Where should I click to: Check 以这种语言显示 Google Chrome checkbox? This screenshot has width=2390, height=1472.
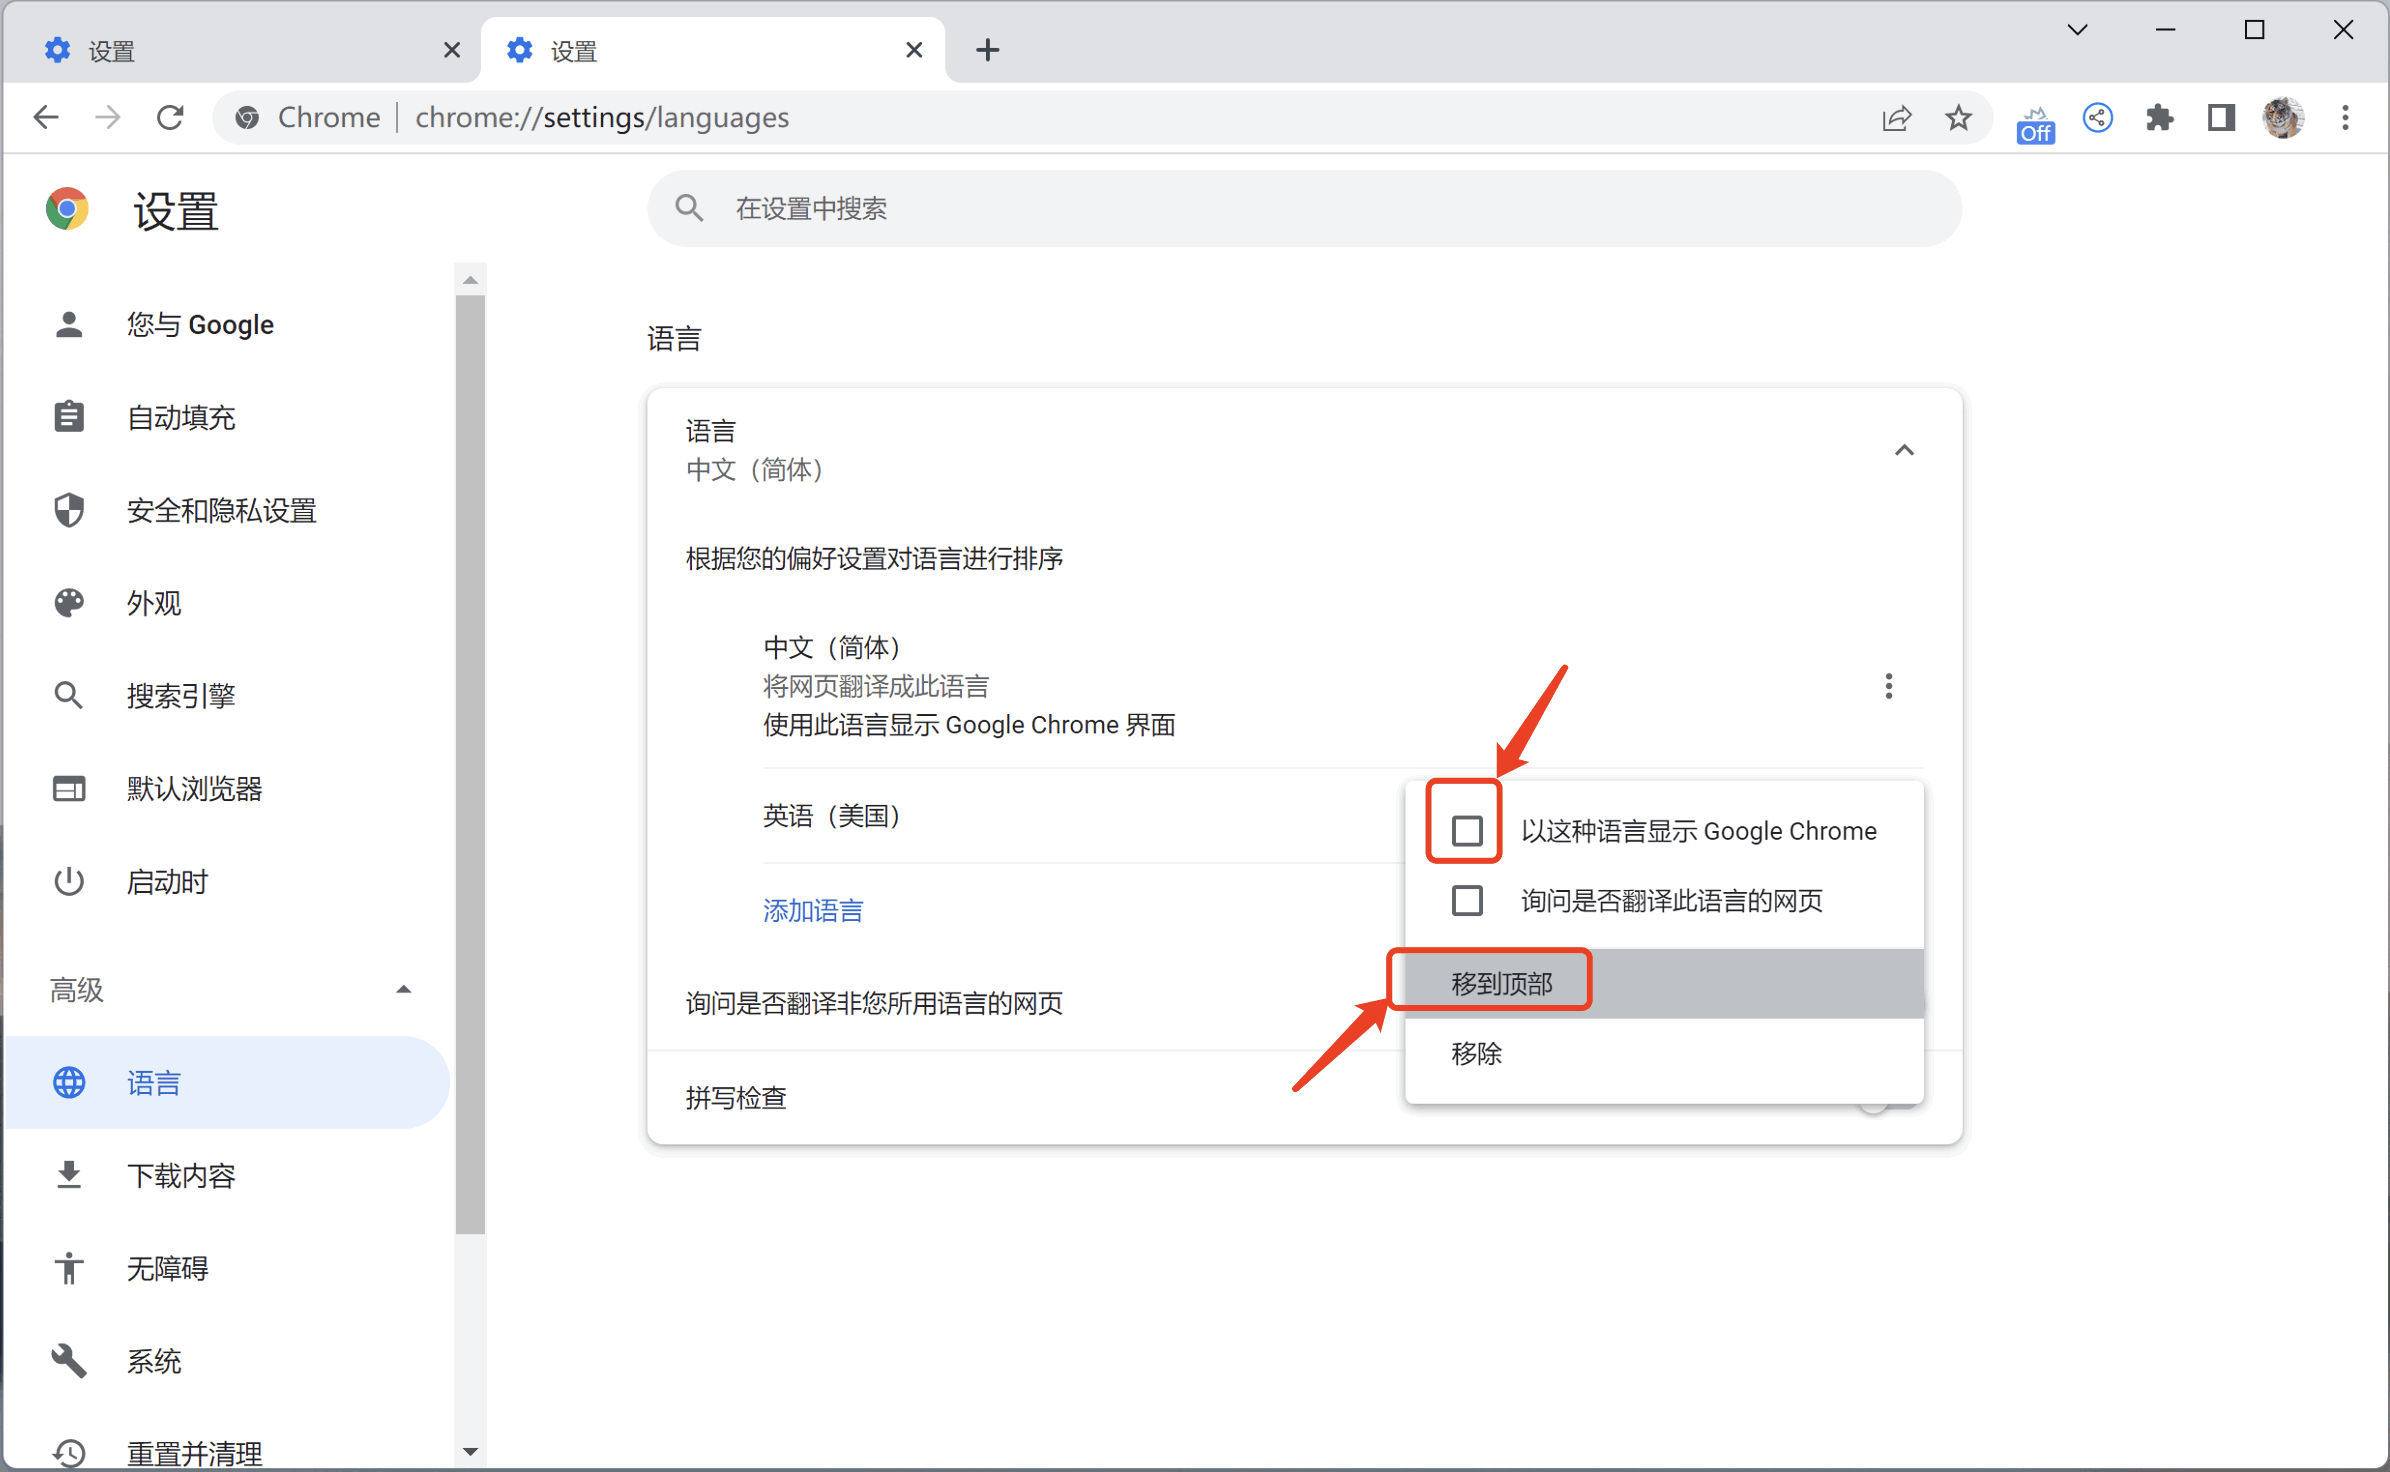(x=1467, y=830)
